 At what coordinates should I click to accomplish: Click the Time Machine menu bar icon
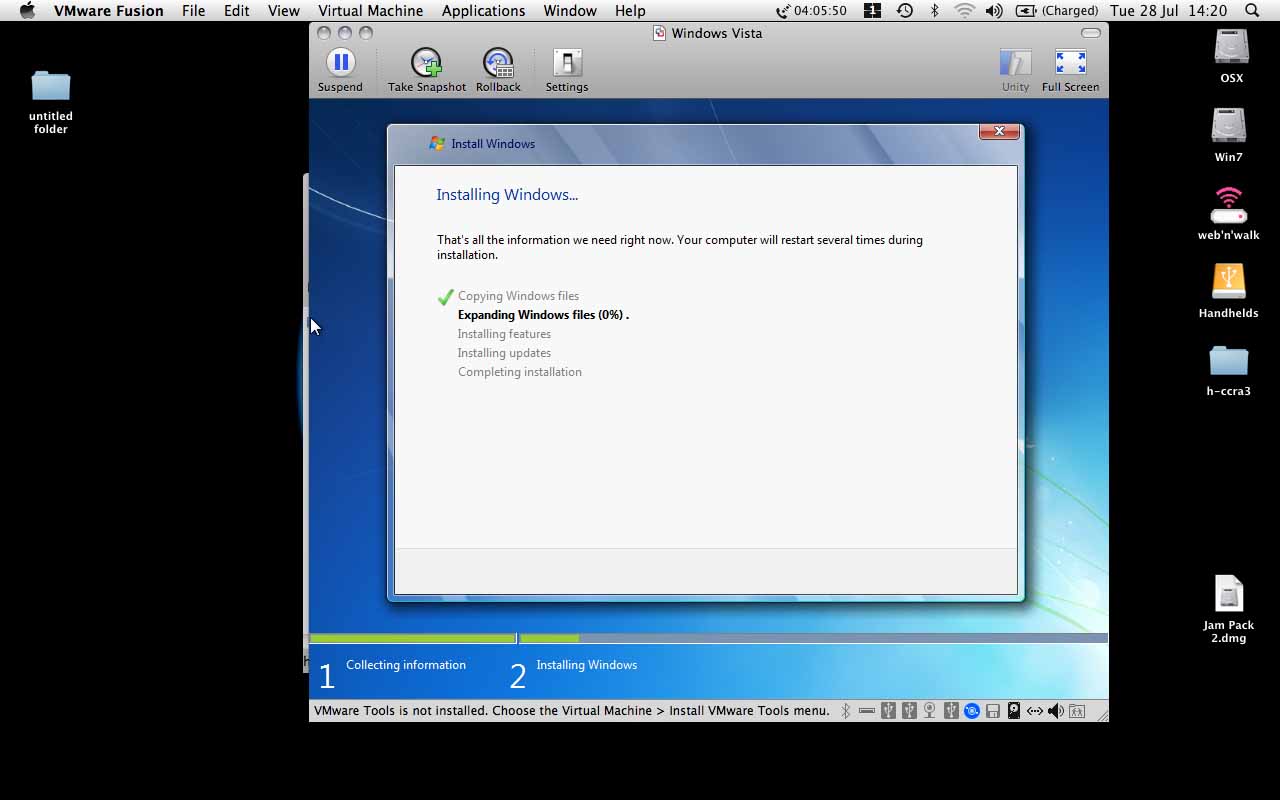[904, 11]
